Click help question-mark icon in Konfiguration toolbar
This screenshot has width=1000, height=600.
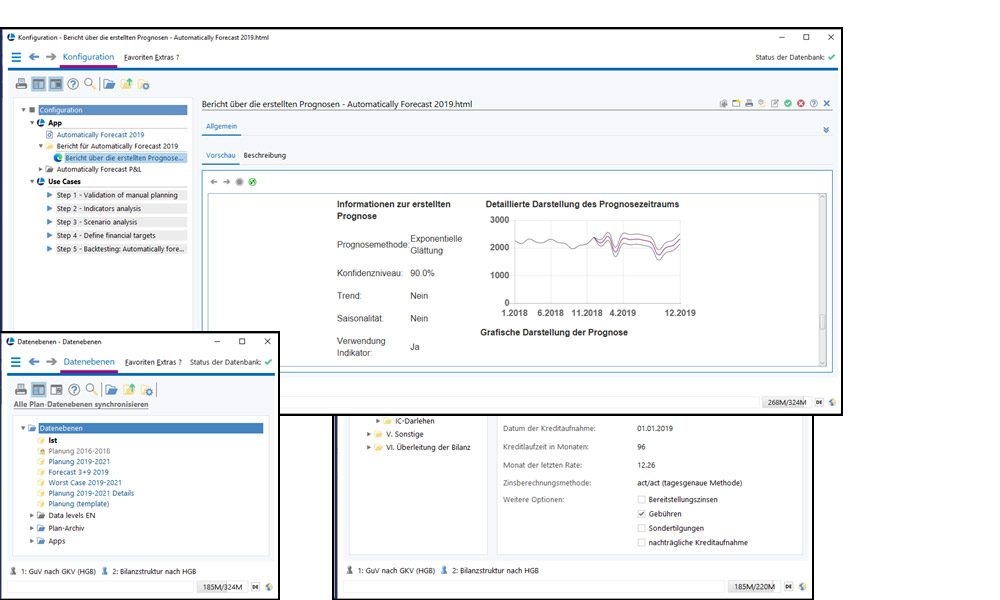(x=73, y=84)
